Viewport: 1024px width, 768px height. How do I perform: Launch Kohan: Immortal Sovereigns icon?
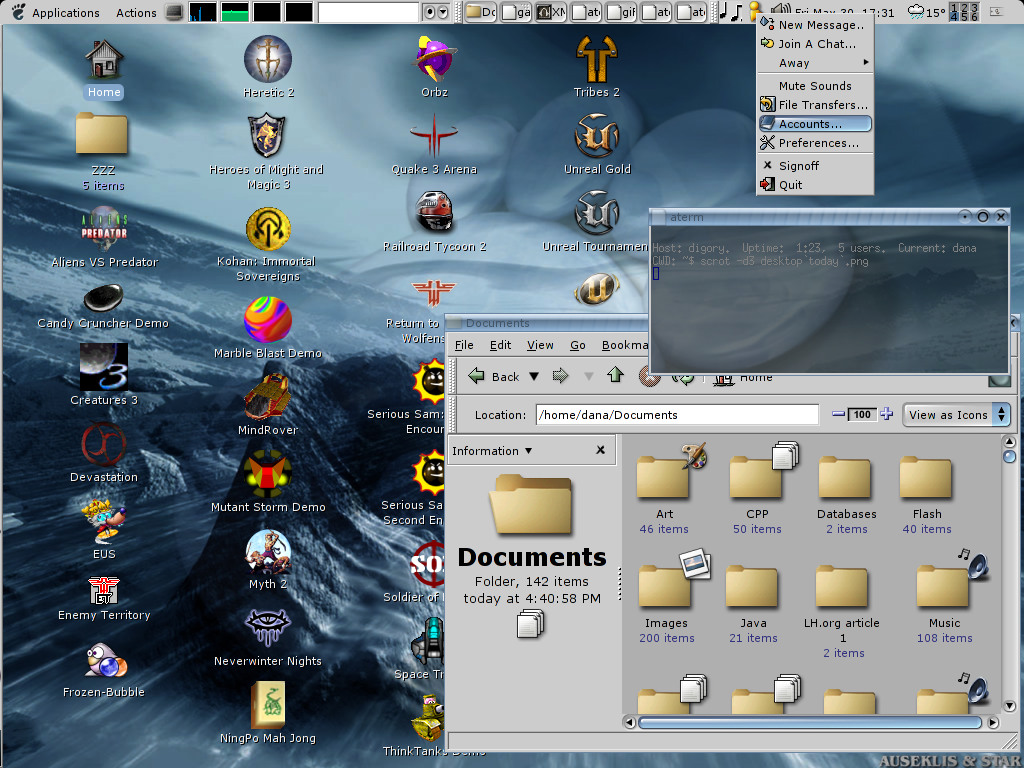pyautogui.click(x=268, y=229)
